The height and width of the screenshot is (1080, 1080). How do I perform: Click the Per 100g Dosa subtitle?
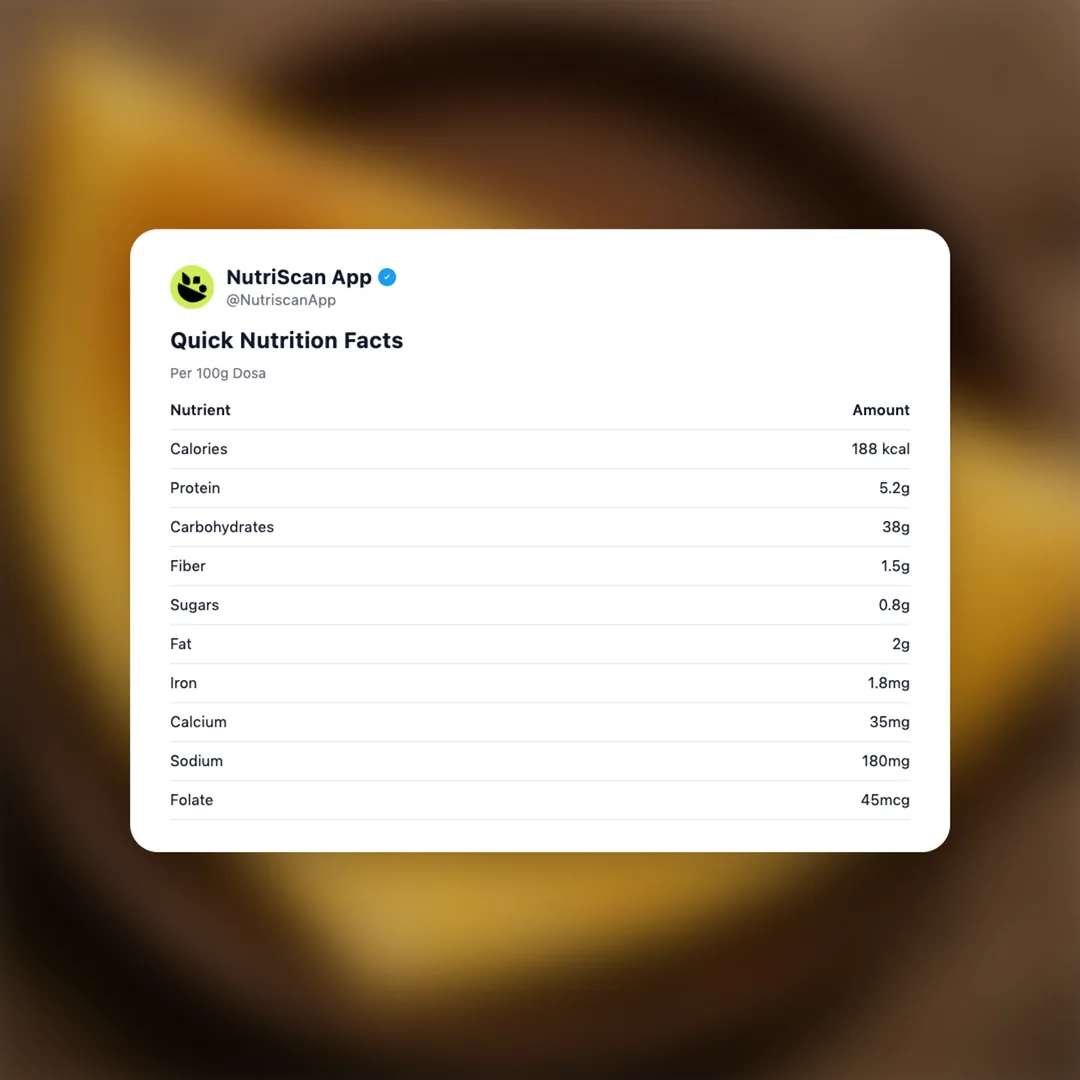tap(218, 373)
